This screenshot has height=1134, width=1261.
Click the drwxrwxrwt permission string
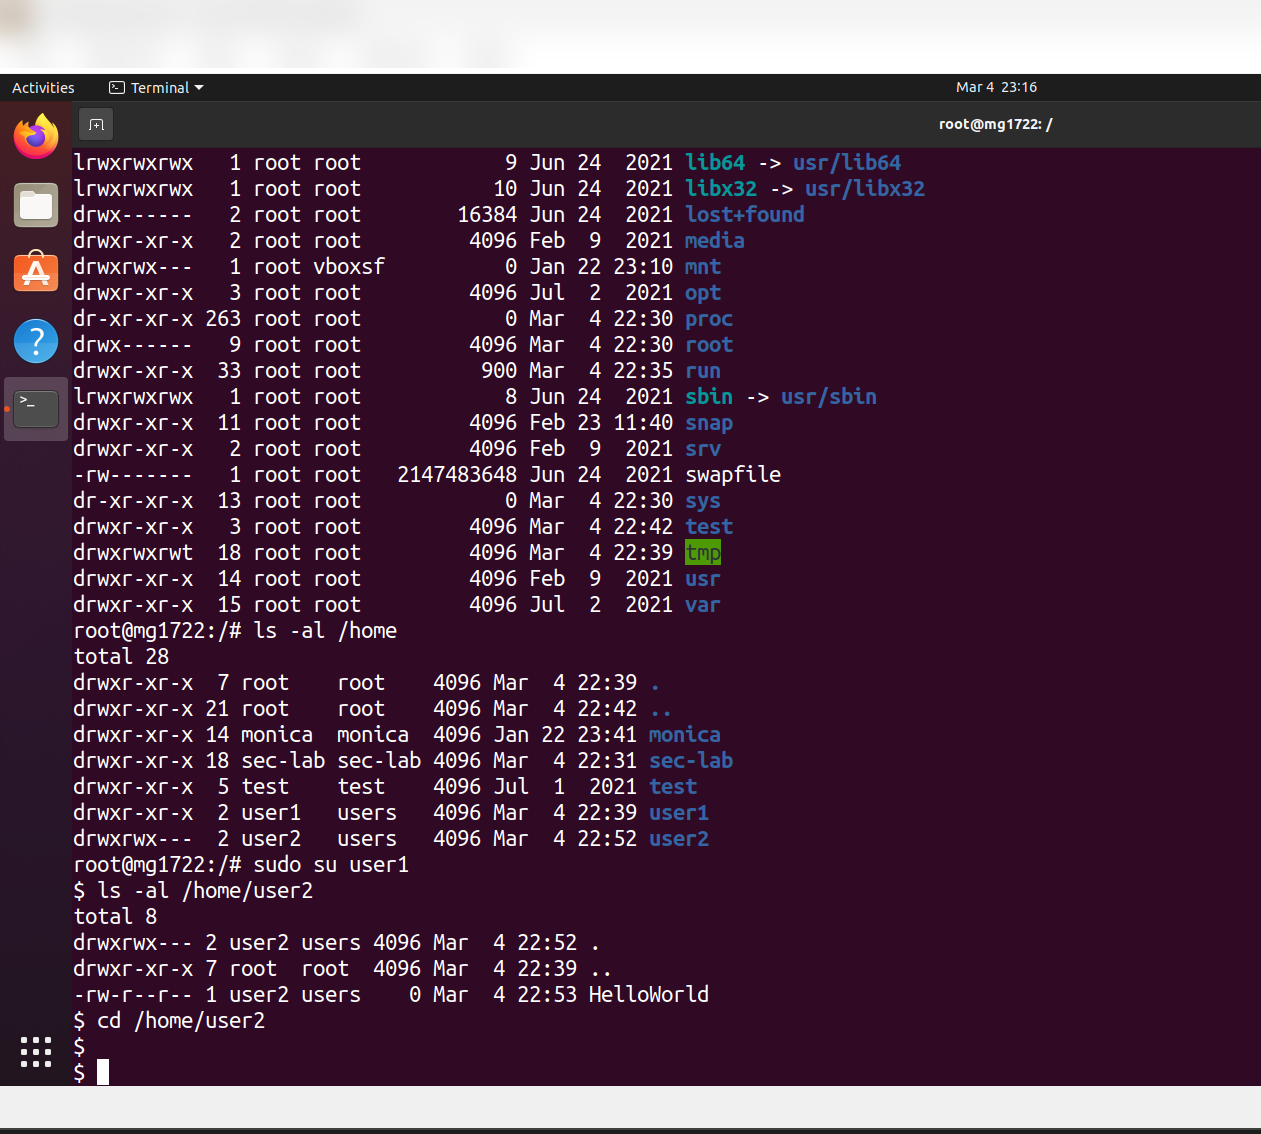click(x=133, y=552)
